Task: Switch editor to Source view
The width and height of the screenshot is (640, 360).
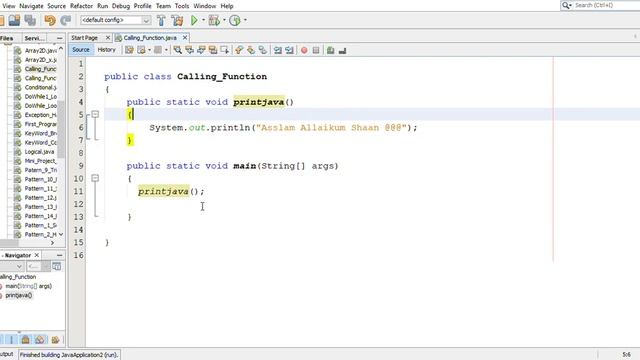Action: [81, 49]
